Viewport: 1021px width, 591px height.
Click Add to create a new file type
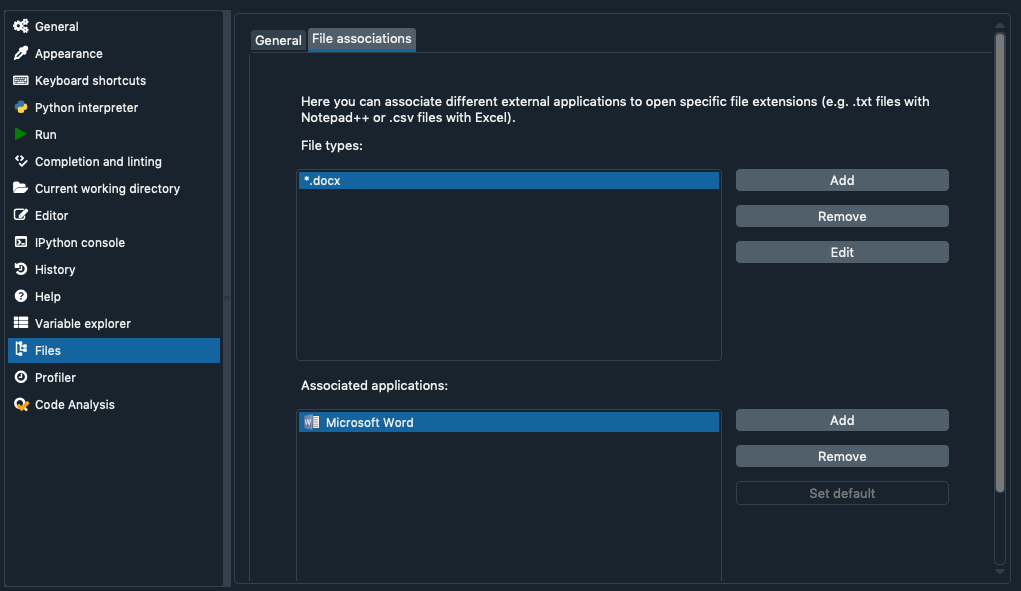[x=841, y=180]
